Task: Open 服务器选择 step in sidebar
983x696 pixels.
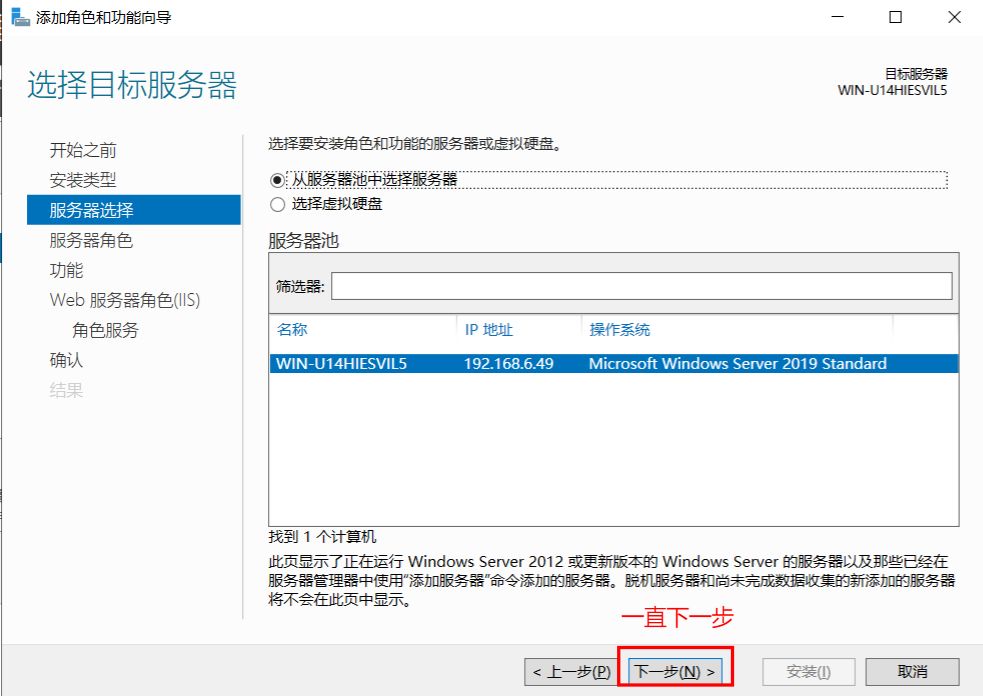Action: pyautogui.click(x=134, y=209)
